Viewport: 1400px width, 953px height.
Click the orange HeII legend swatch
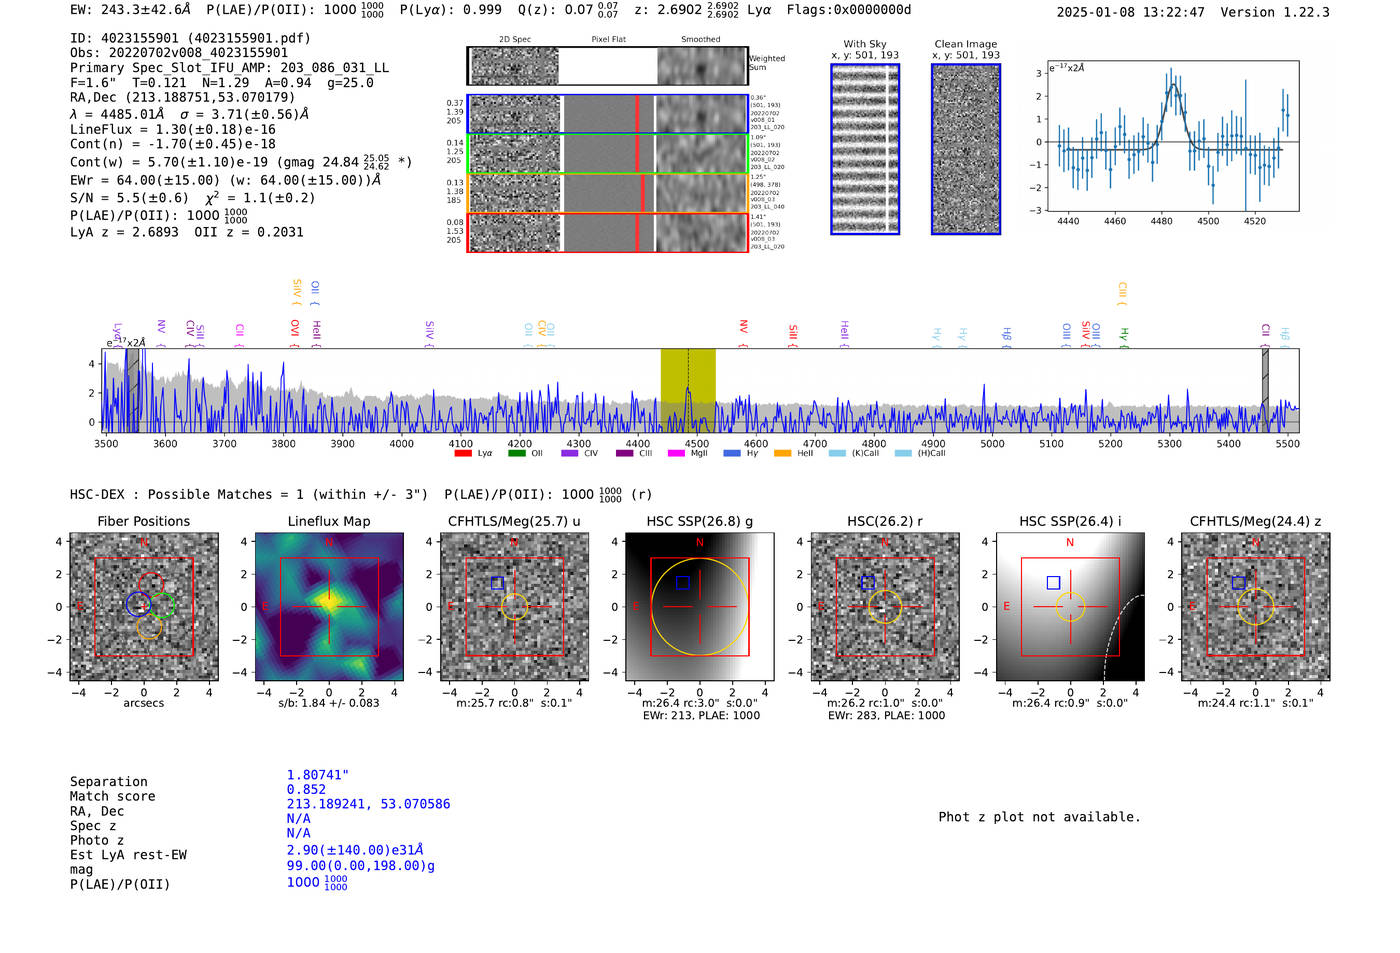[782, 453]
